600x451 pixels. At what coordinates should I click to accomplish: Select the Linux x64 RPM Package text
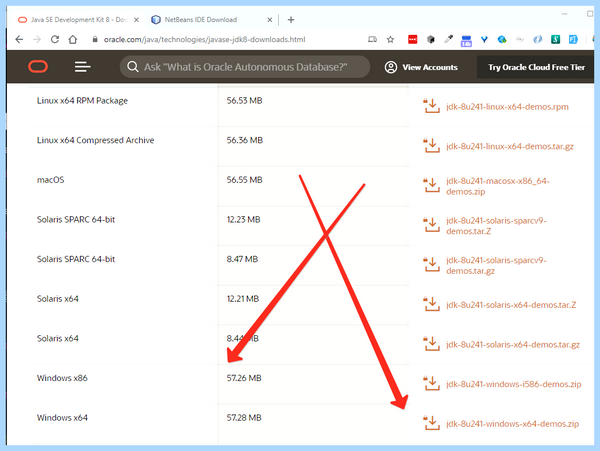(x=82, y=101)
